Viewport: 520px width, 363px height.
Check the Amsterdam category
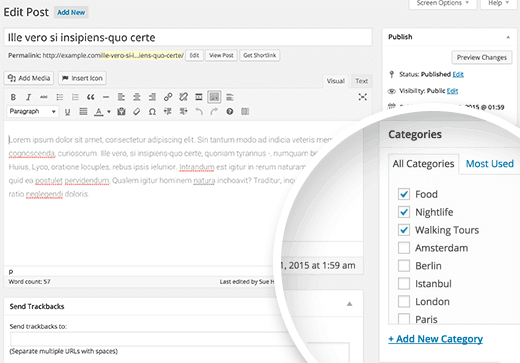coord(404,248)
